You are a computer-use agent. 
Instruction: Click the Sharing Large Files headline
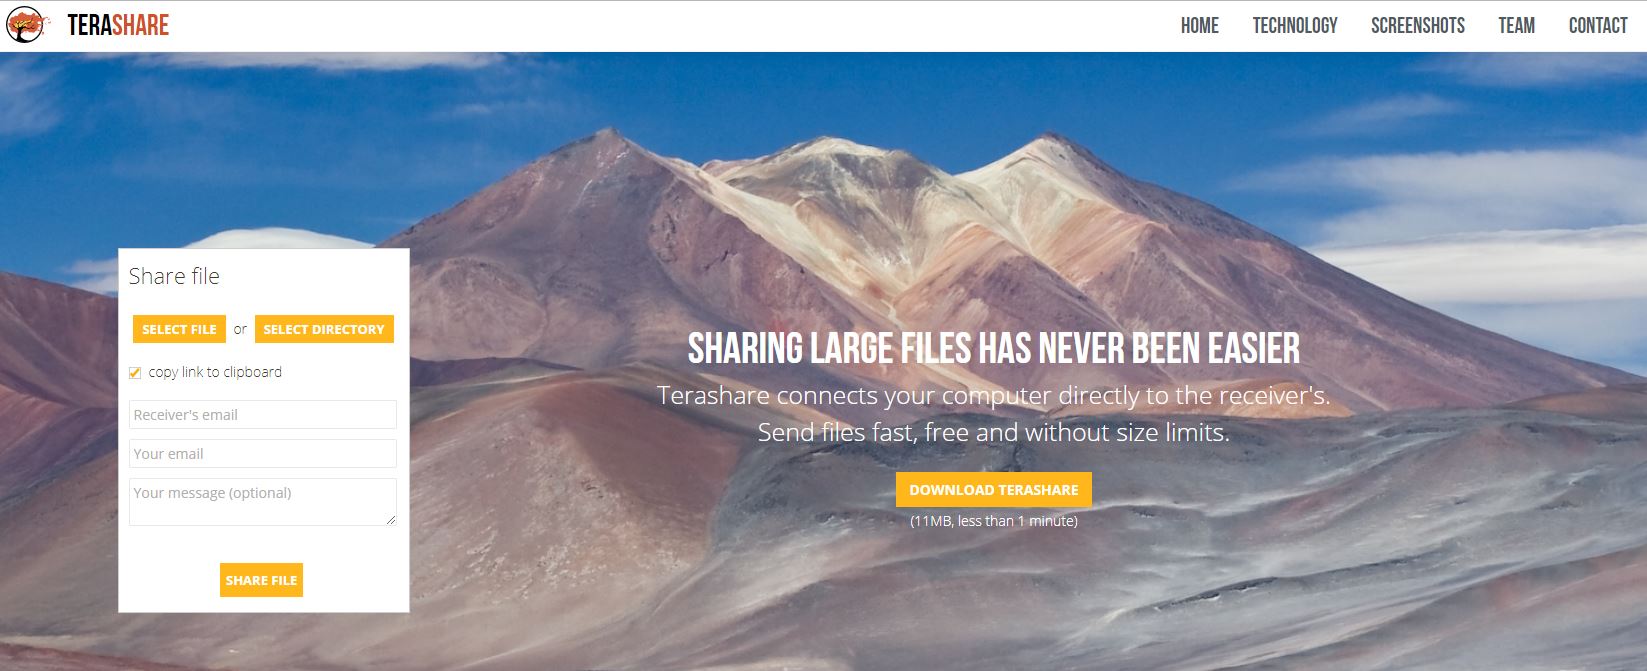click(x=994, y=348)
